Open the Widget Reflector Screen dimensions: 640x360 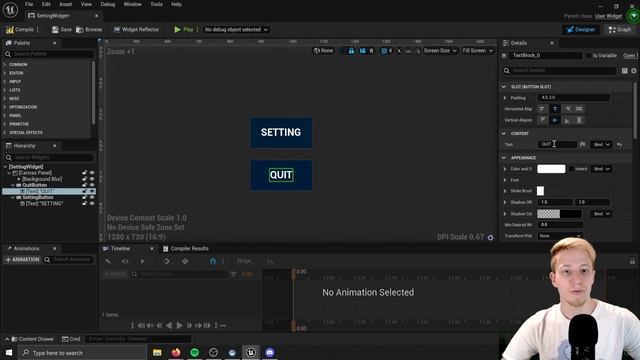136,29
